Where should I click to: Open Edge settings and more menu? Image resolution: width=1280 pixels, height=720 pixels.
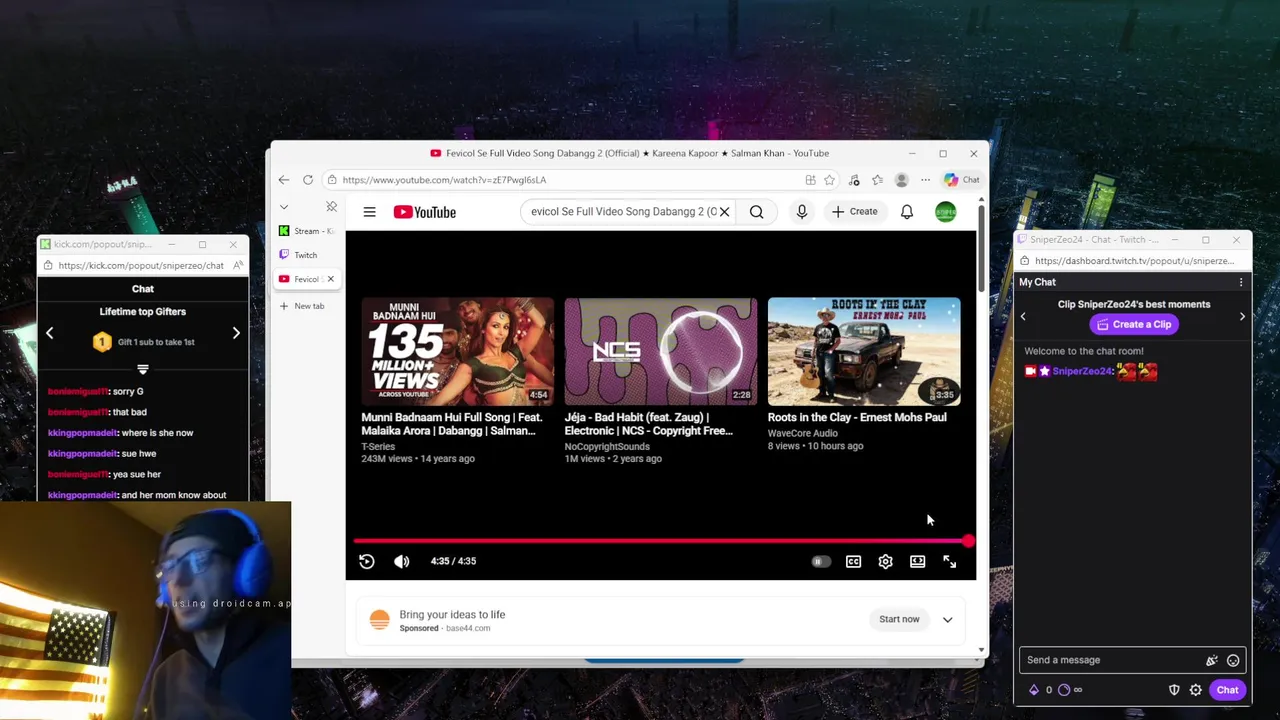pyautogui.click(x=925, y=180)
